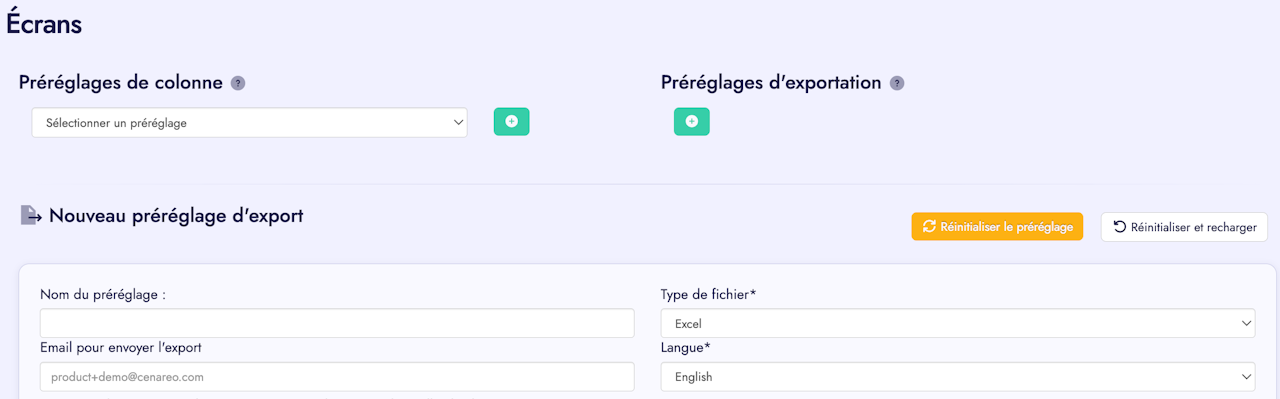Click undo arrow icon in Réinitialiser et recharger

click(1120, 227)
